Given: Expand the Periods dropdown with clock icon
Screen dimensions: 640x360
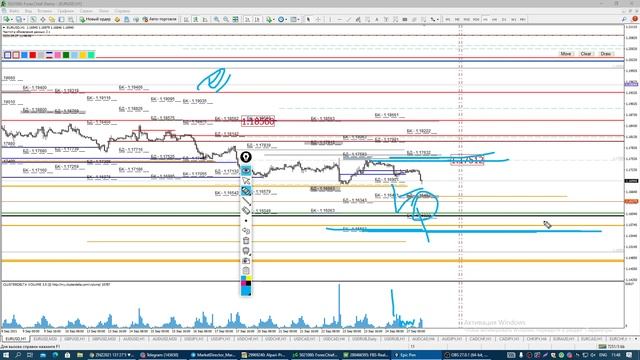Looking at the screenshot, I should point(286,19).
